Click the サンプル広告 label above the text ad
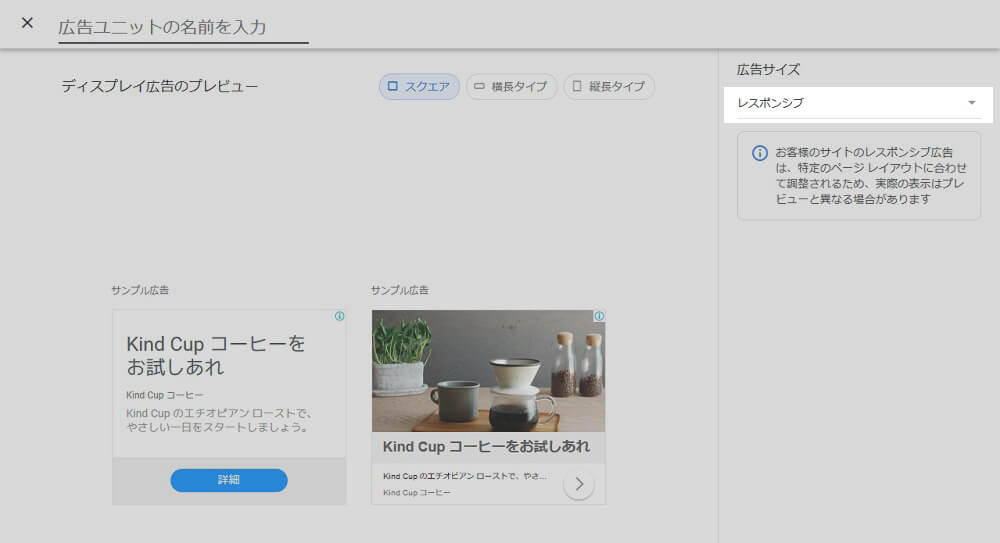The width and height of the screenshot is (1000, 543). (x=140, y=290)
